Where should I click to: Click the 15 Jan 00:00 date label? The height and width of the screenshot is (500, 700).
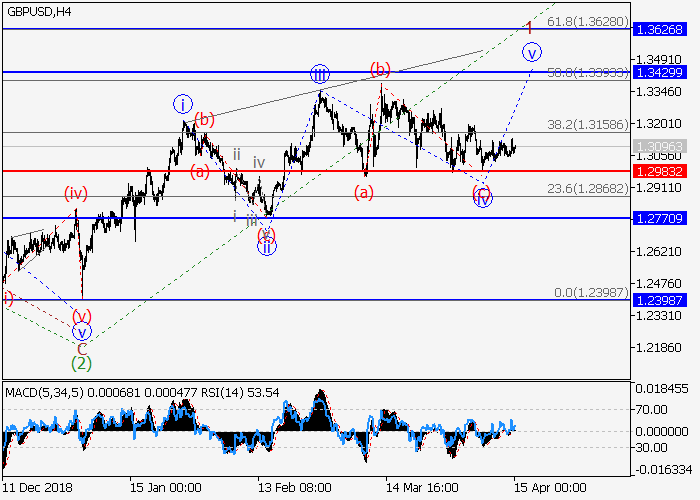166,488
